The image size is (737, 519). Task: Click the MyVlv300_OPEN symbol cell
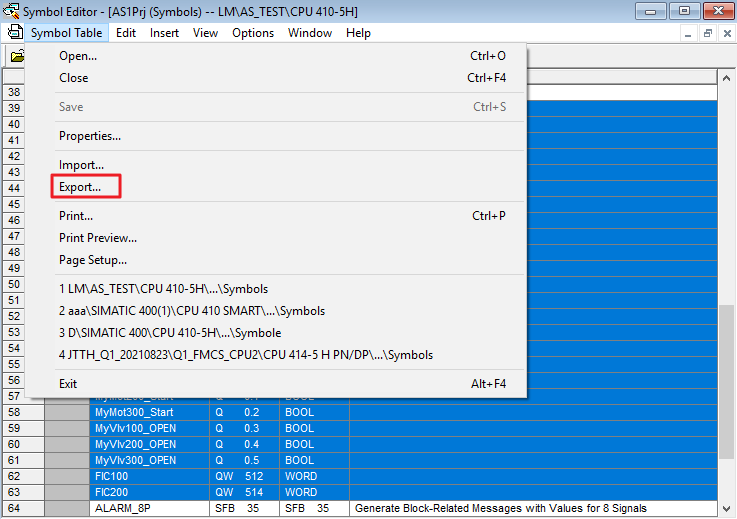149,460
